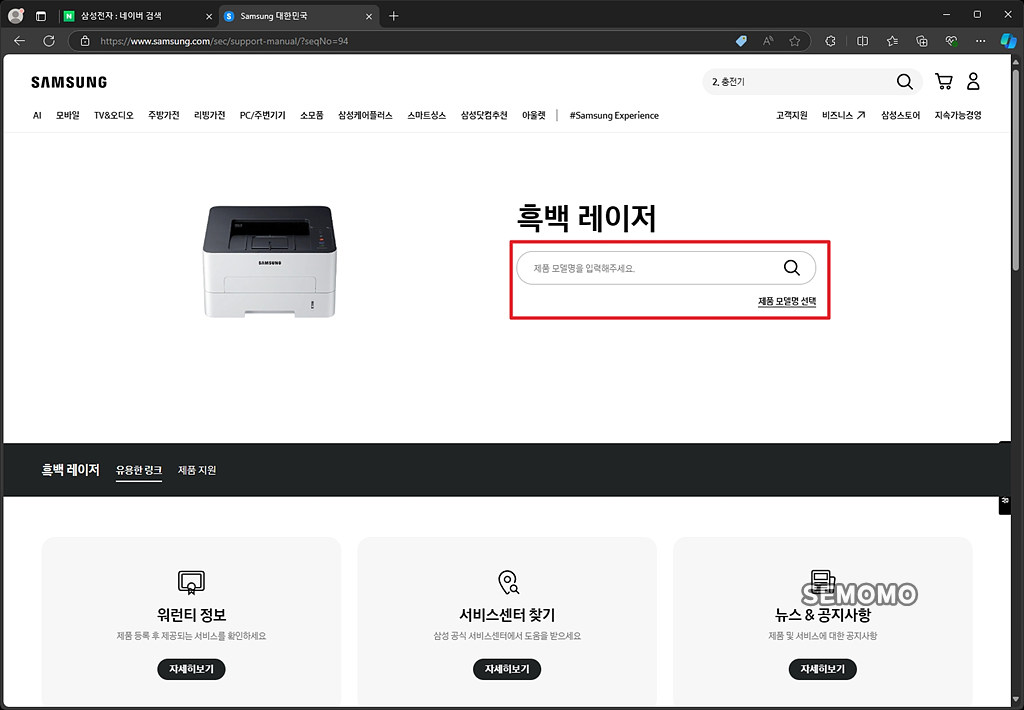Viewport: 1024px width, 710px height.
Task: Open the user account icon
Action: coord(973,81)
